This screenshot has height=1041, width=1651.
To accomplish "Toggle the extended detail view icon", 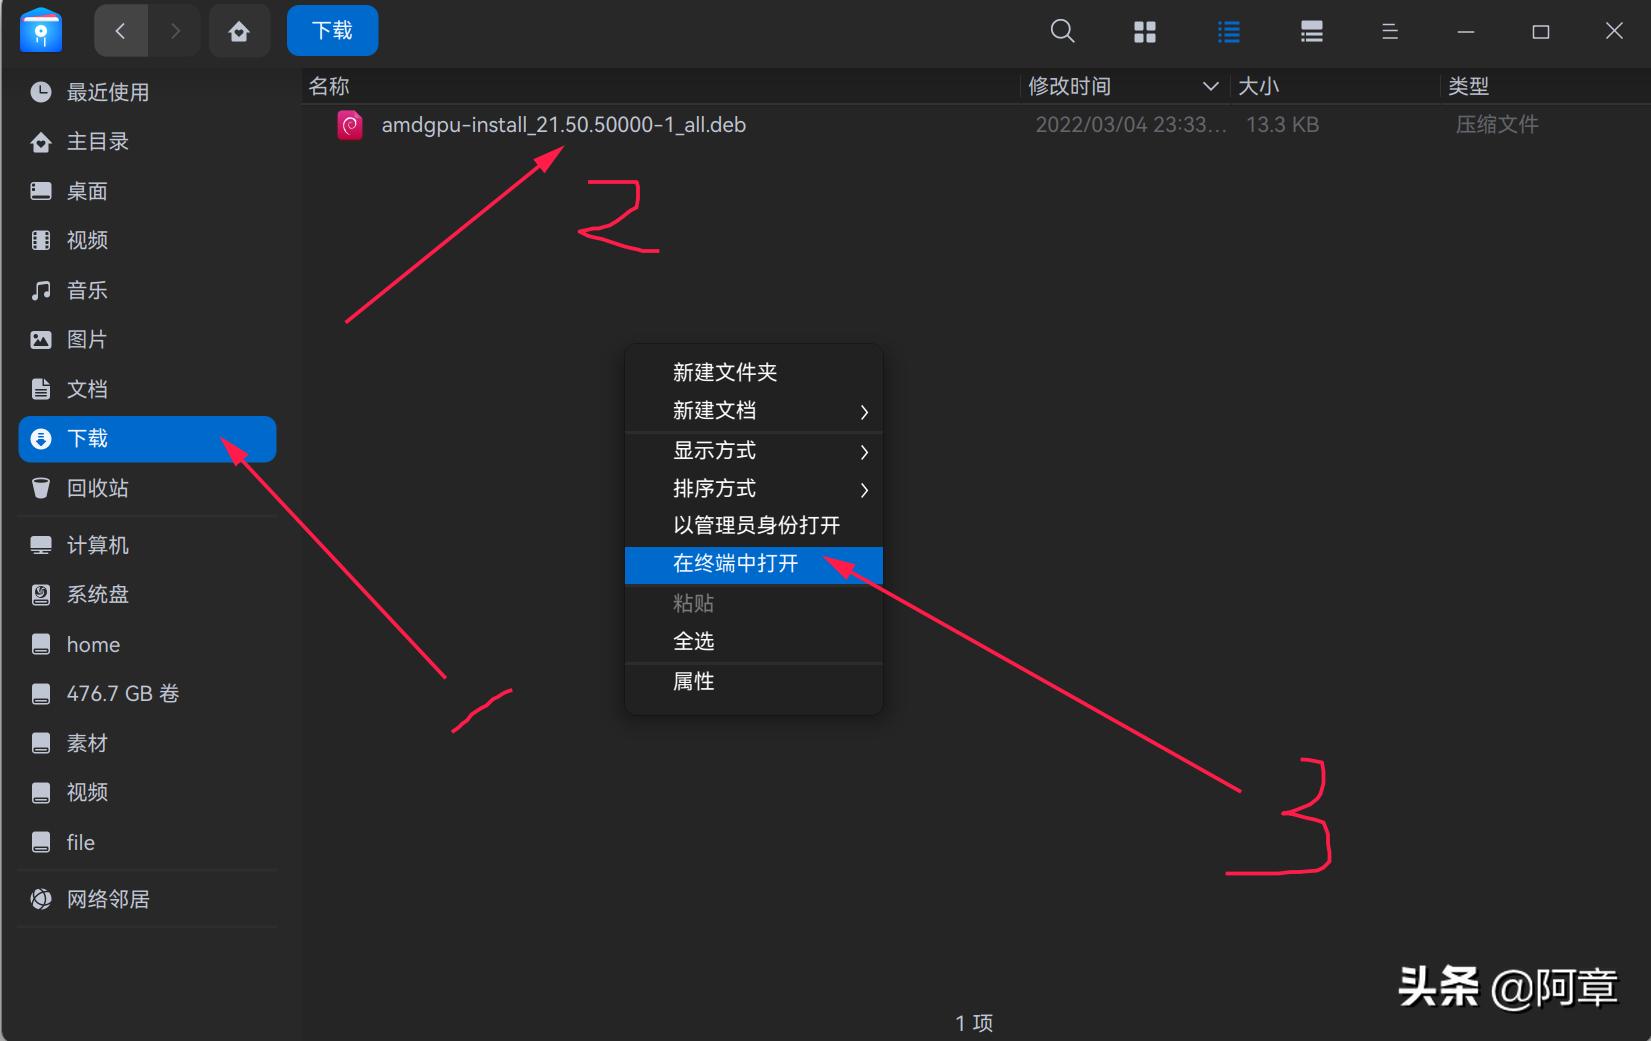I will click(x=1311, y=31).
